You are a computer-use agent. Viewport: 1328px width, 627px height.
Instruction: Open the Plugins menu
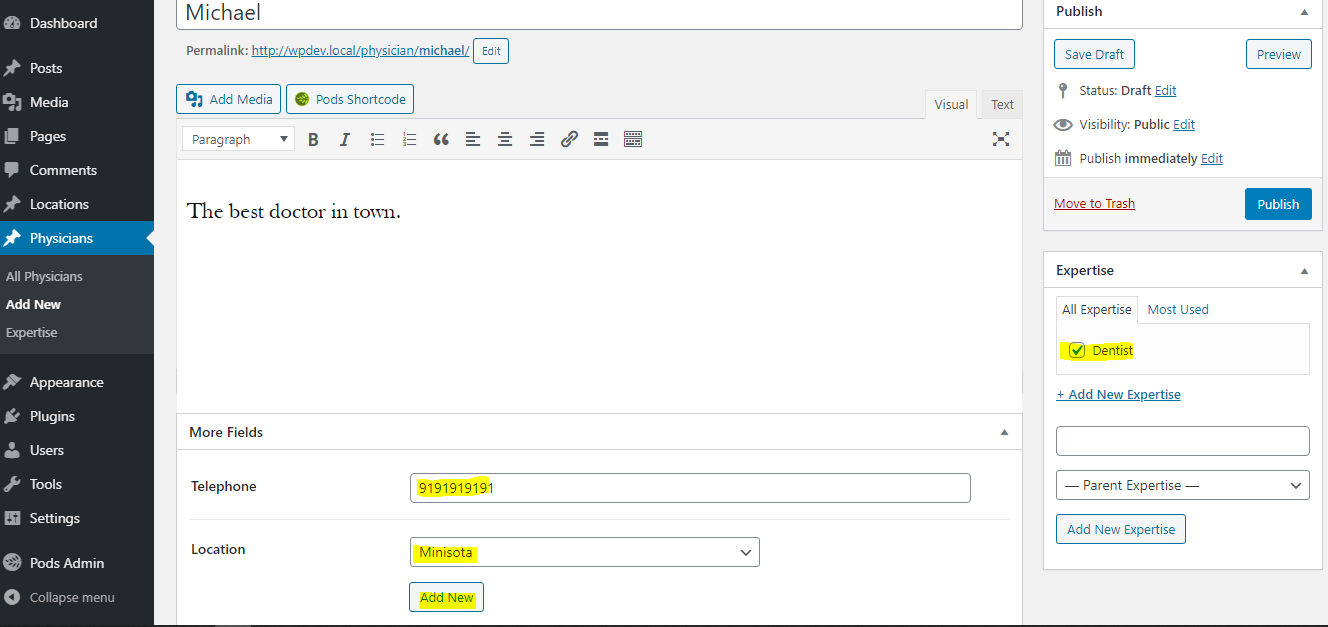(x=77, y=416)
